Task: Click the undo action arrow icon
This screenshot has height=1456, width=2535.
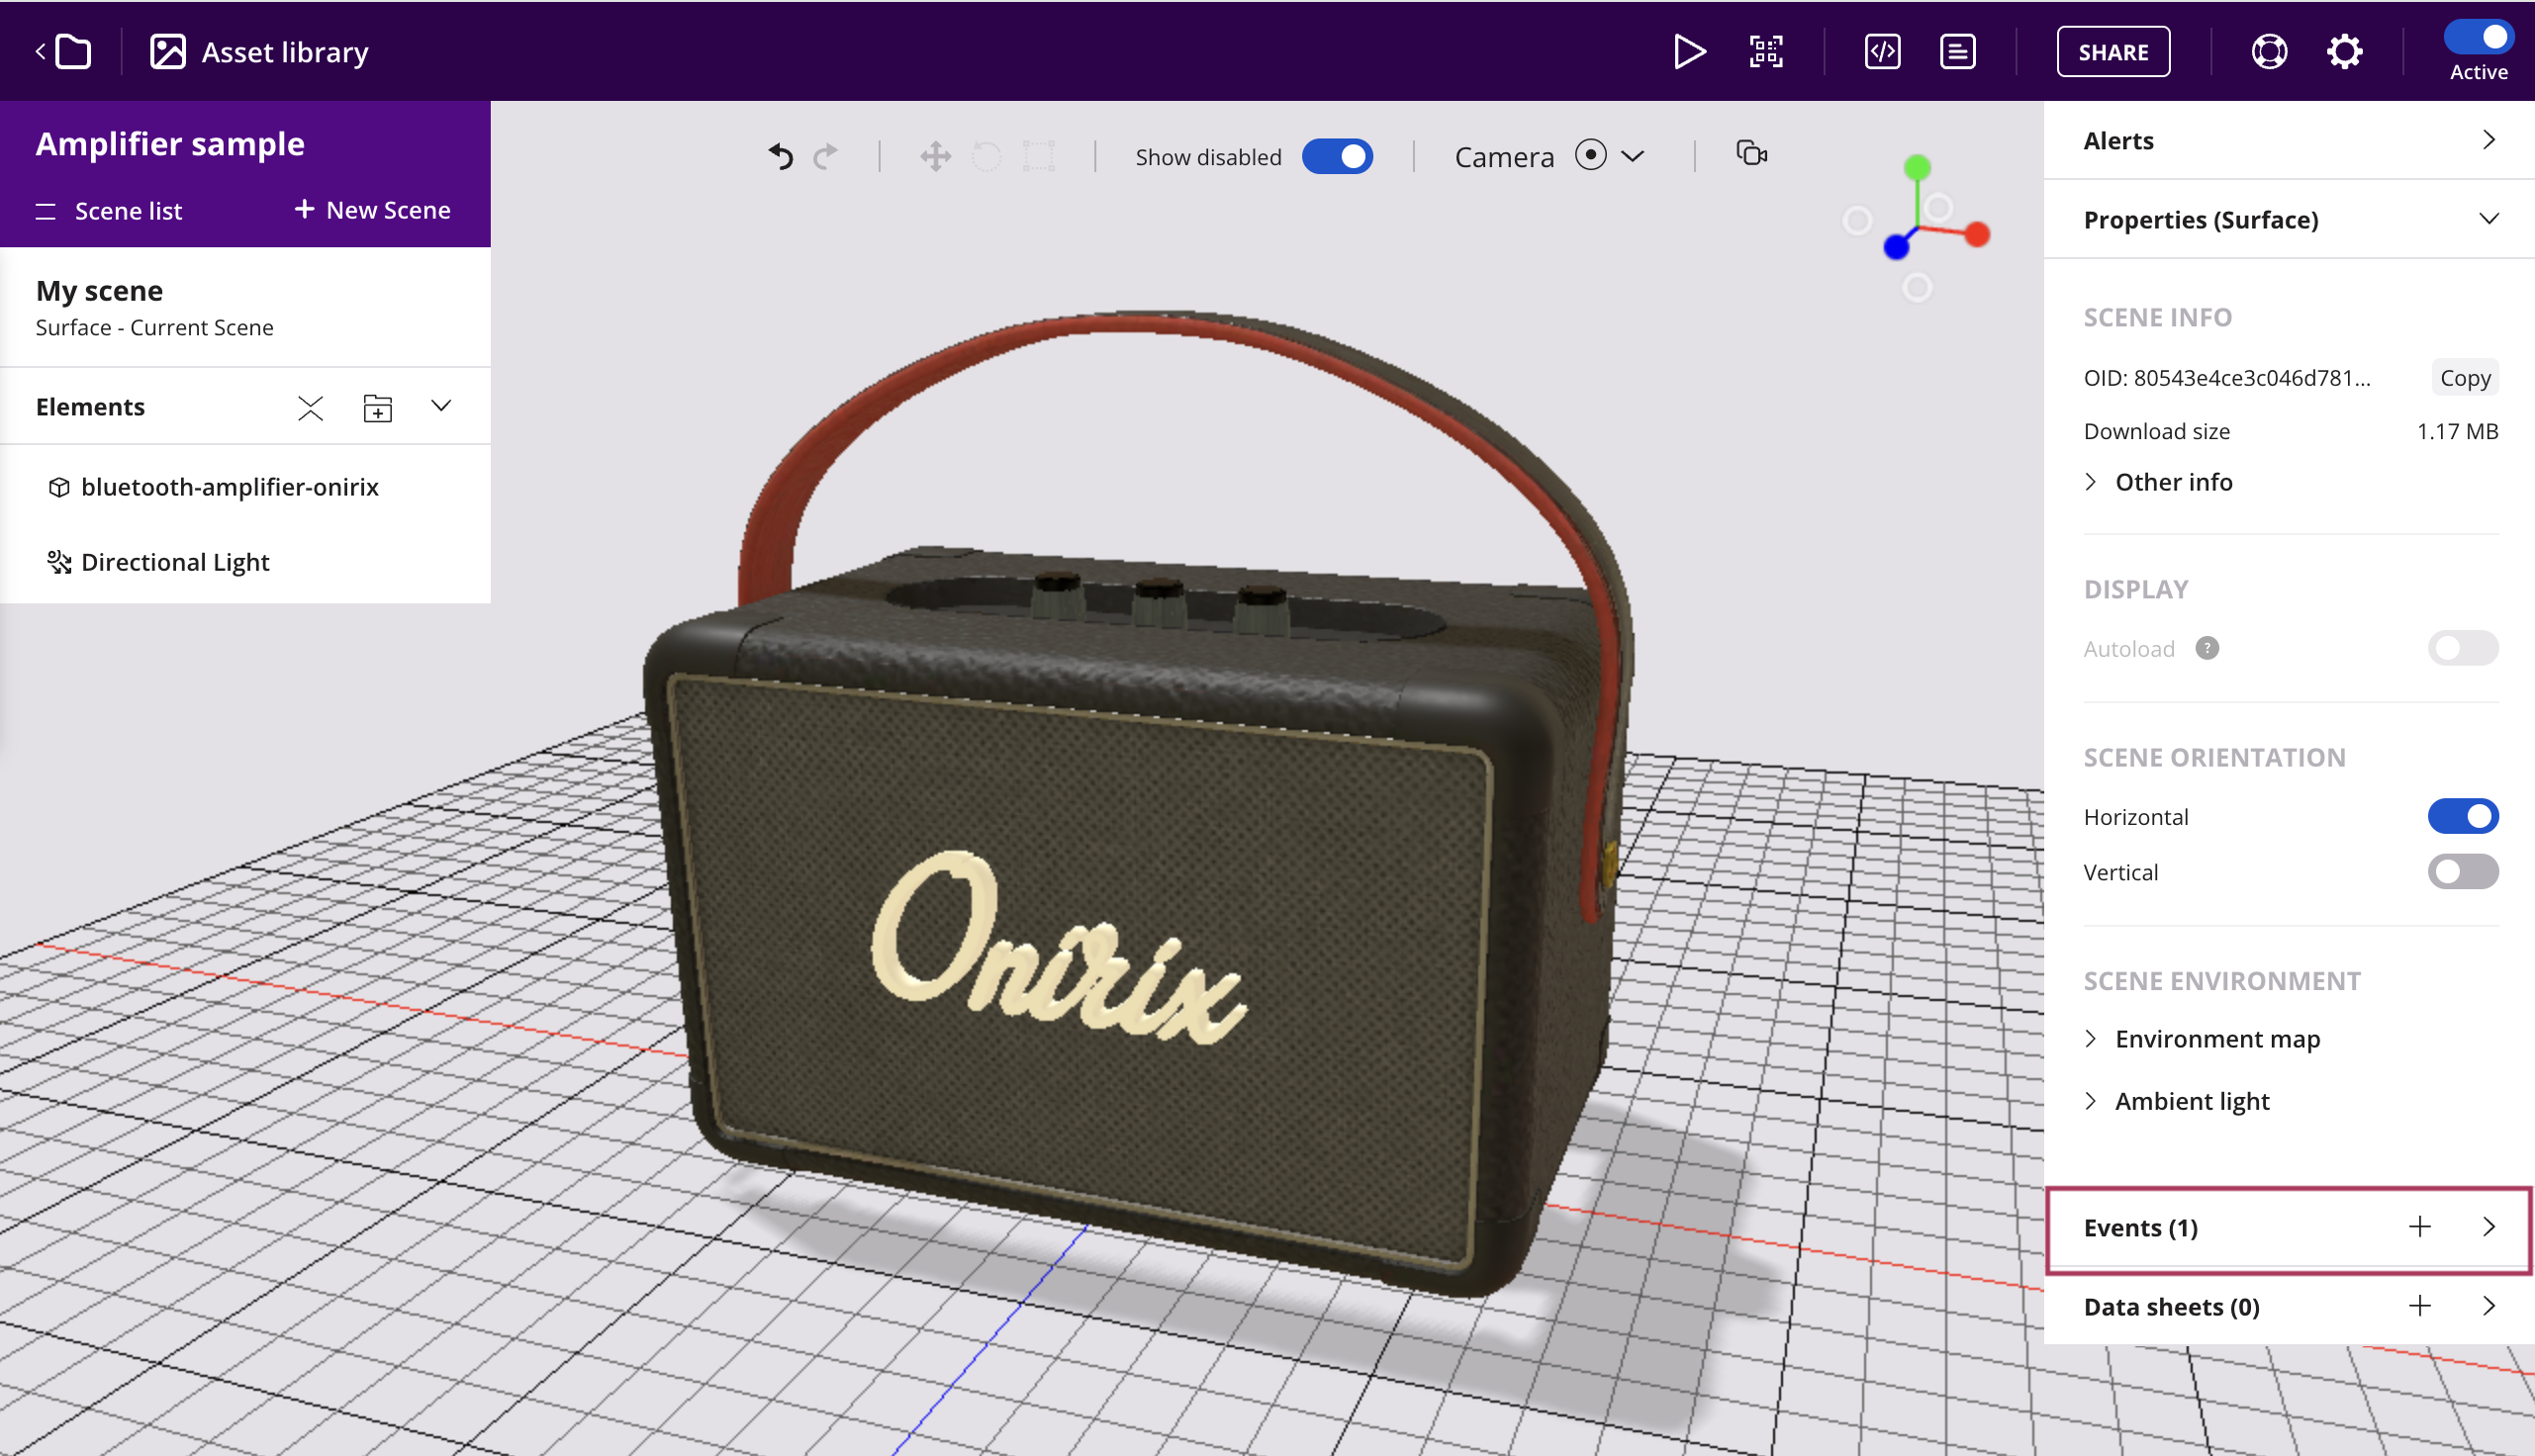Action: [x=780, y=155]
